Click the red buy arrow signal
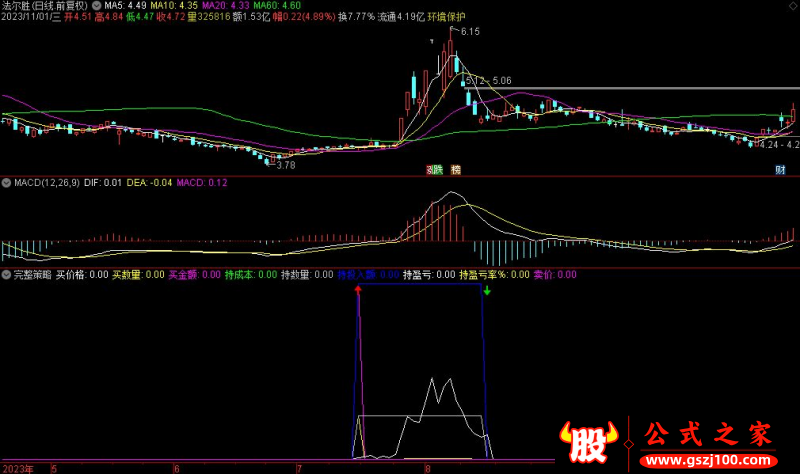Screen dimensions: 800x474 (358, 291)
